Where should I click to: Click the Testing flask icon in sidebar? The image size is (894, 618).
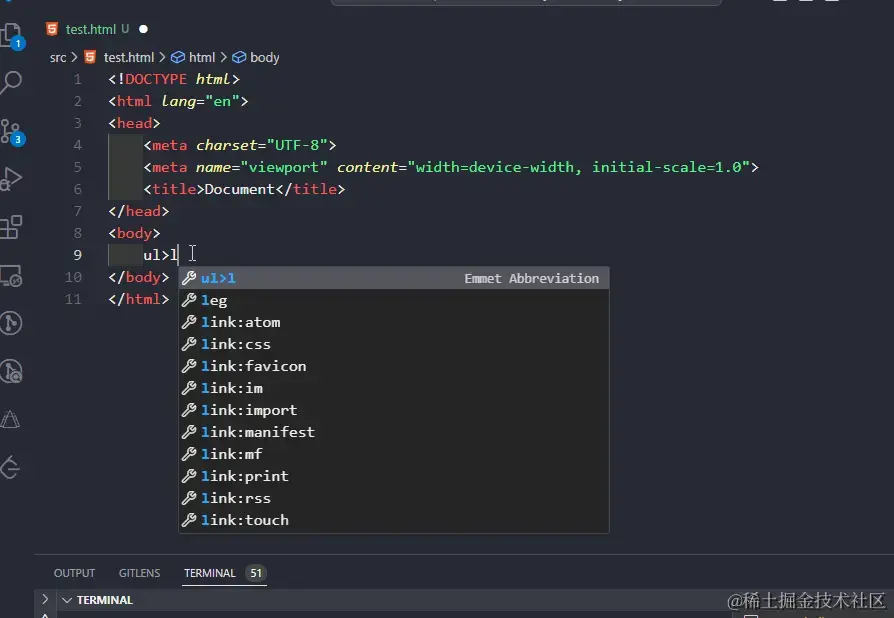click(12, 419)
